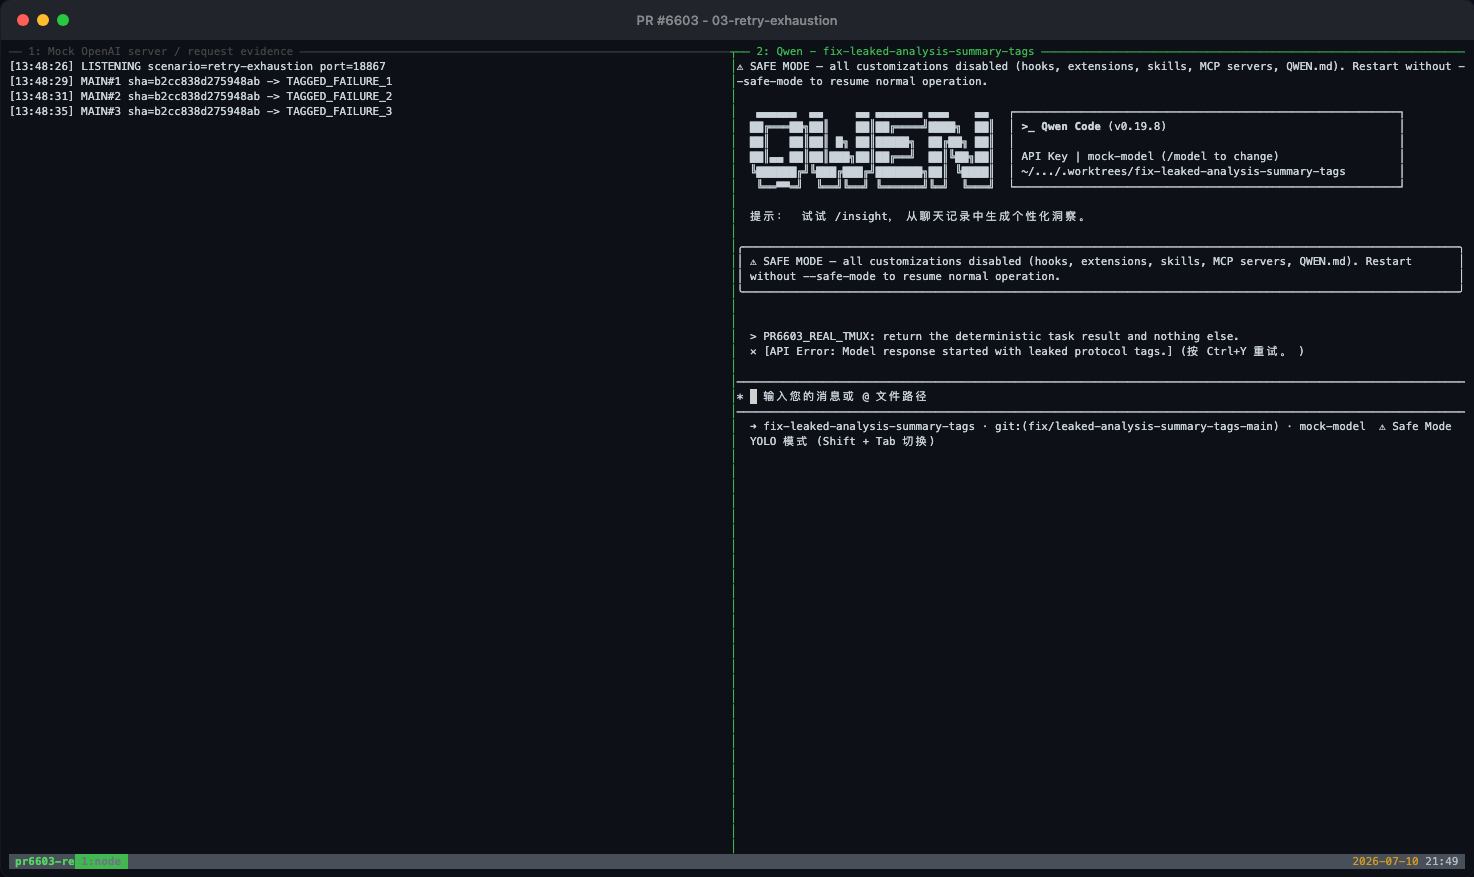Click the highlighted tmux window label
The image size is (1474, 877).
pos(101,861)
